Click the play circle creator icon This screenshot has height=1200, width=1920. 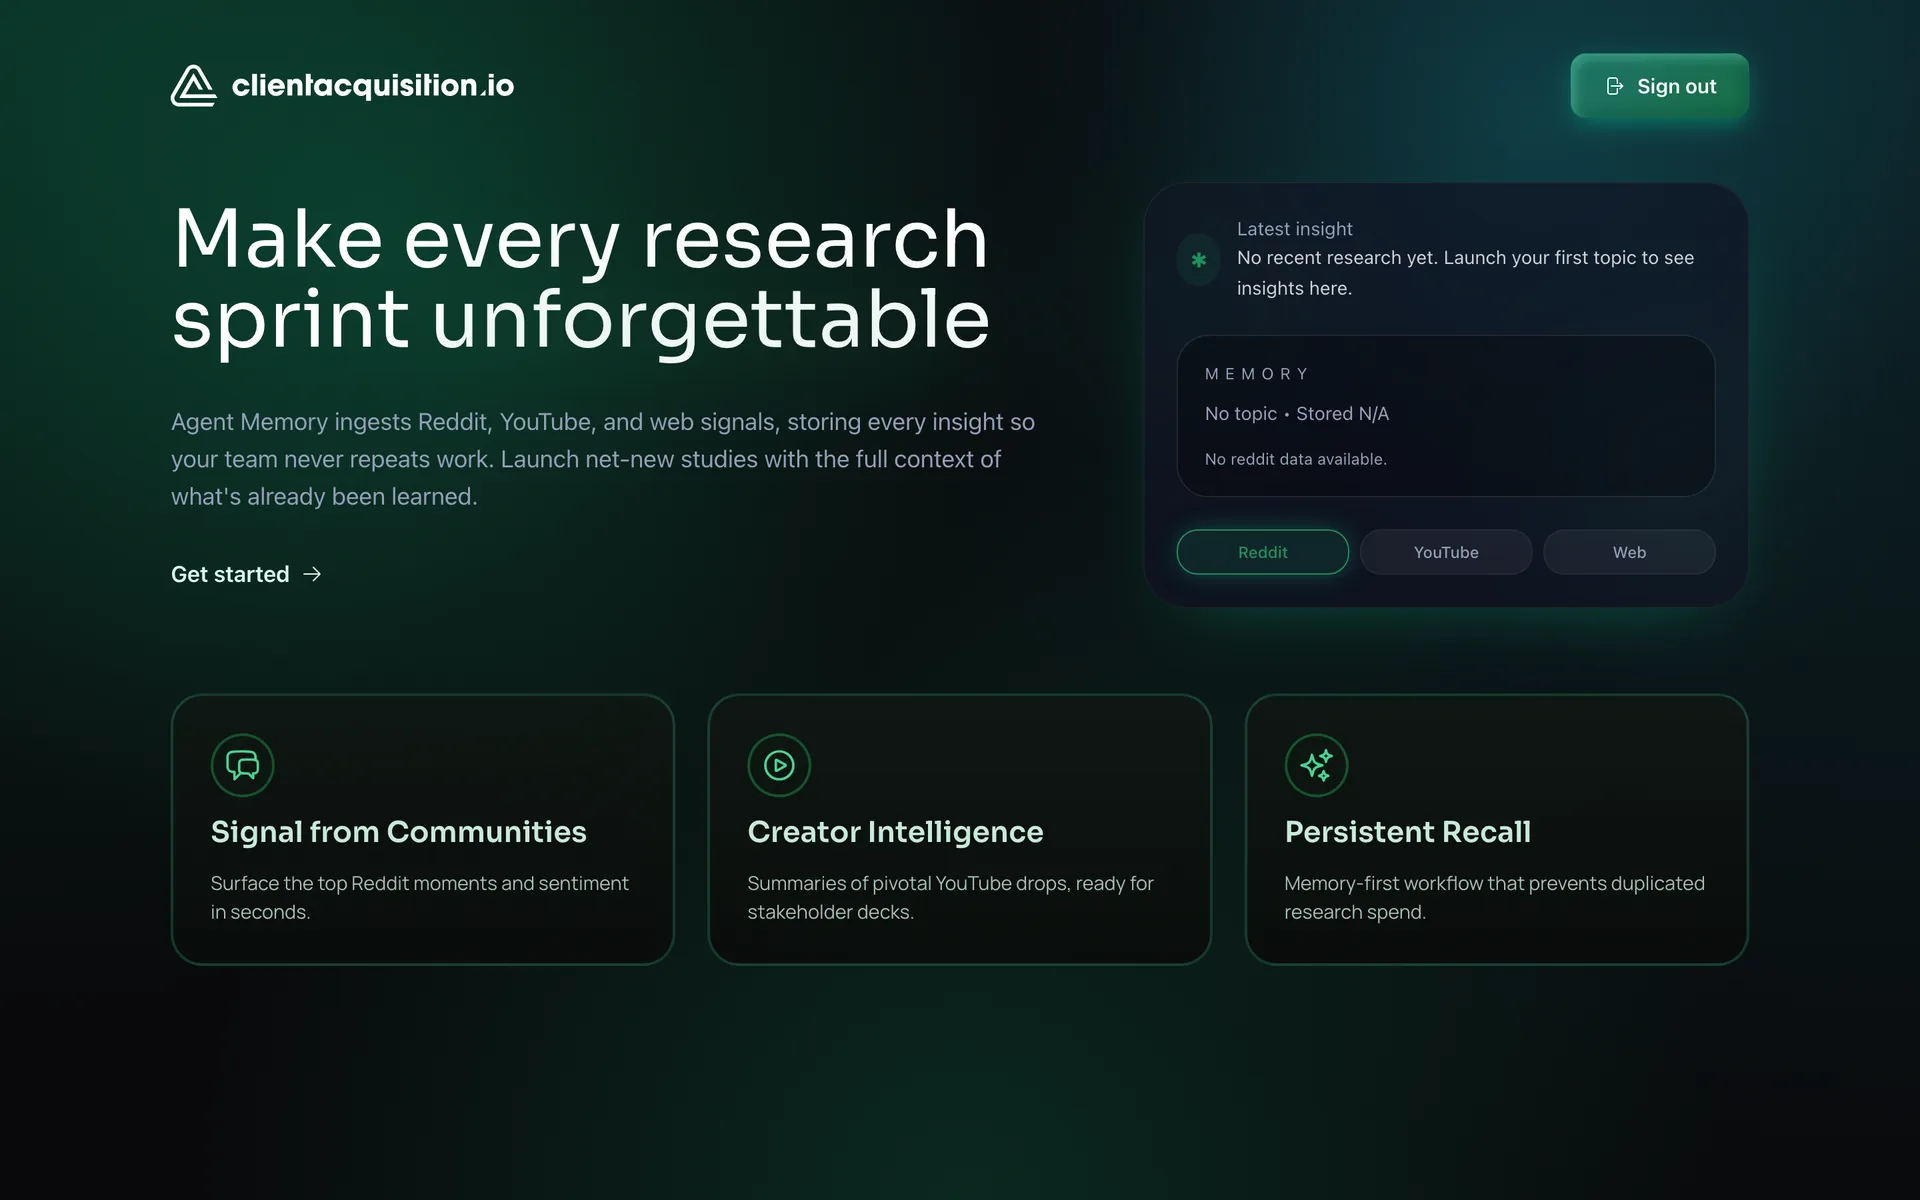point(779,765)
